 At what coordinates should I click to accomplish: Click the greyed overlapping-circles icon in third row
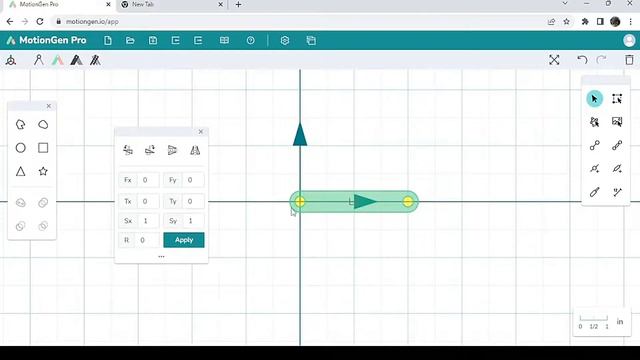point(43,202)
